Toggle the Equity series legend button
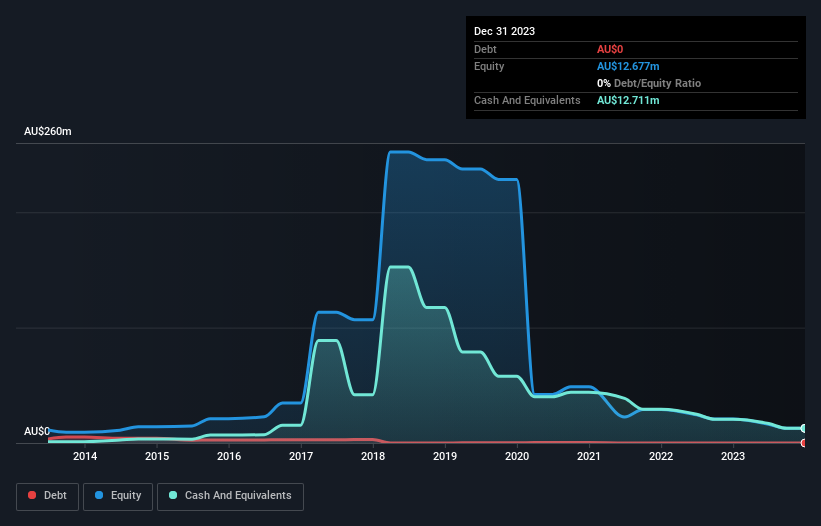The height and width of the screenshot is (526, 821). pyautogui.click(x=118, y=496)
